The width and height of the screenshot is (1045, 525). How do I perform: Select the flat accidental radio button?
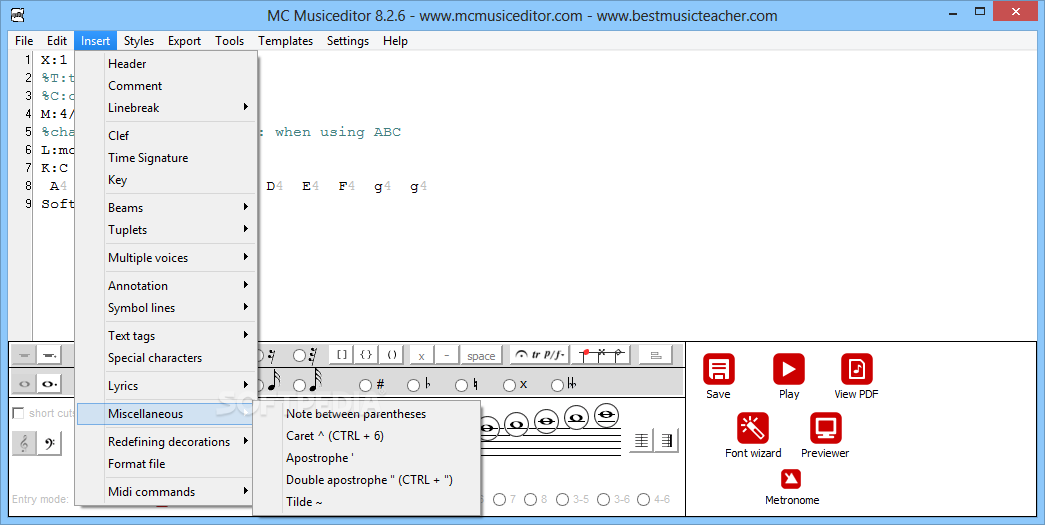point(413,385)
